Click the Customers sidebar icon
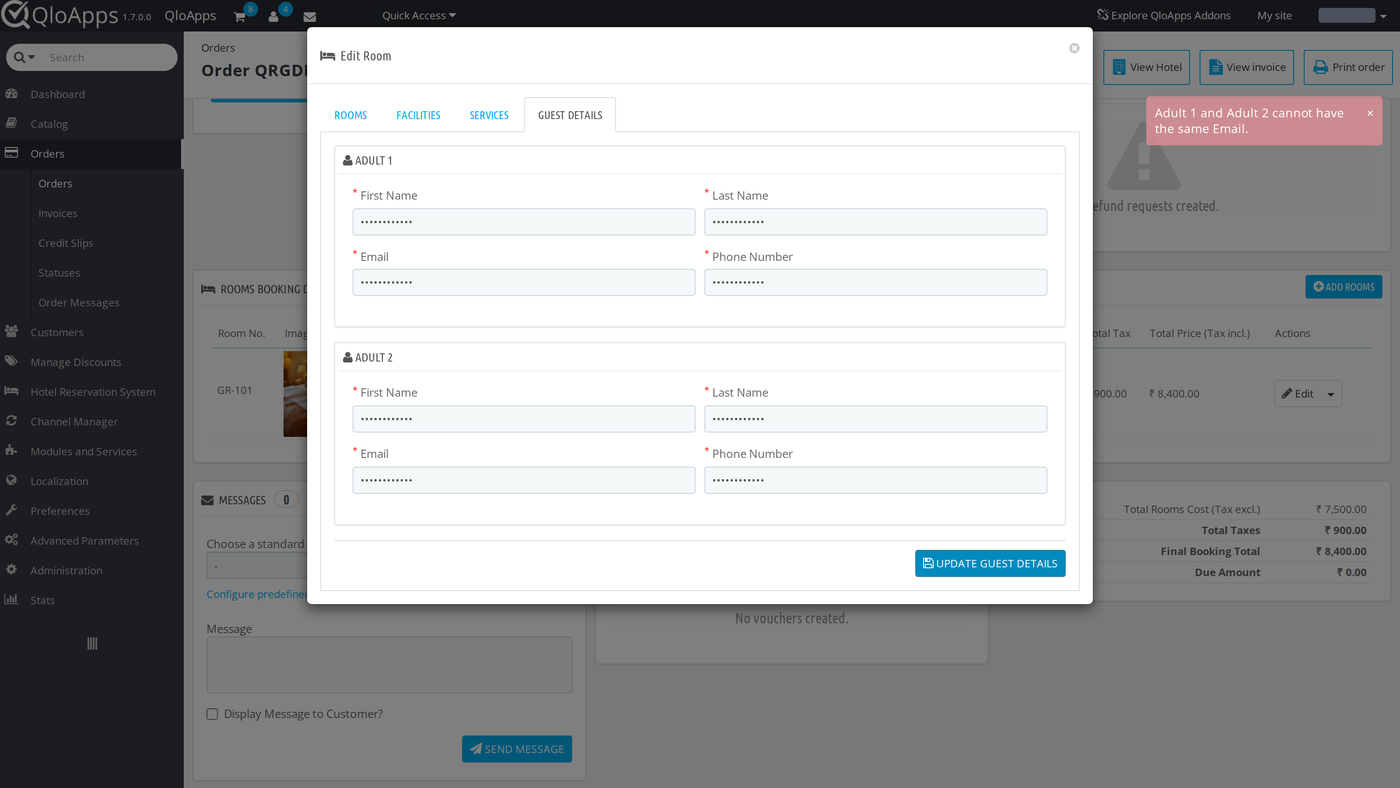1400x788 pixels. tap(12, 332)
